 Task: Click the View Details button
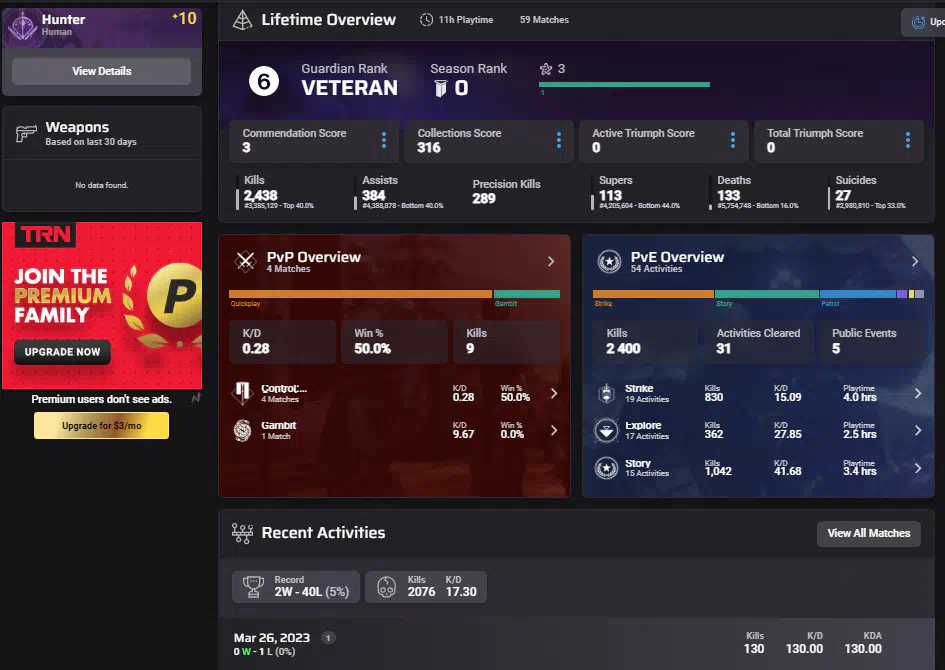pos(101,71)
